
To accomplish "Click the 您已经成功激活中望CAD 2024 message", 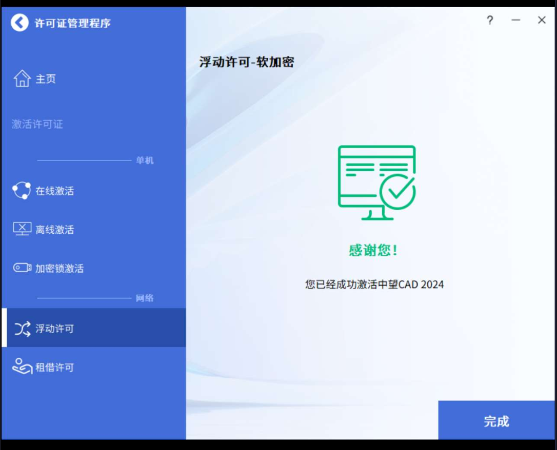I will coord(374,284).
